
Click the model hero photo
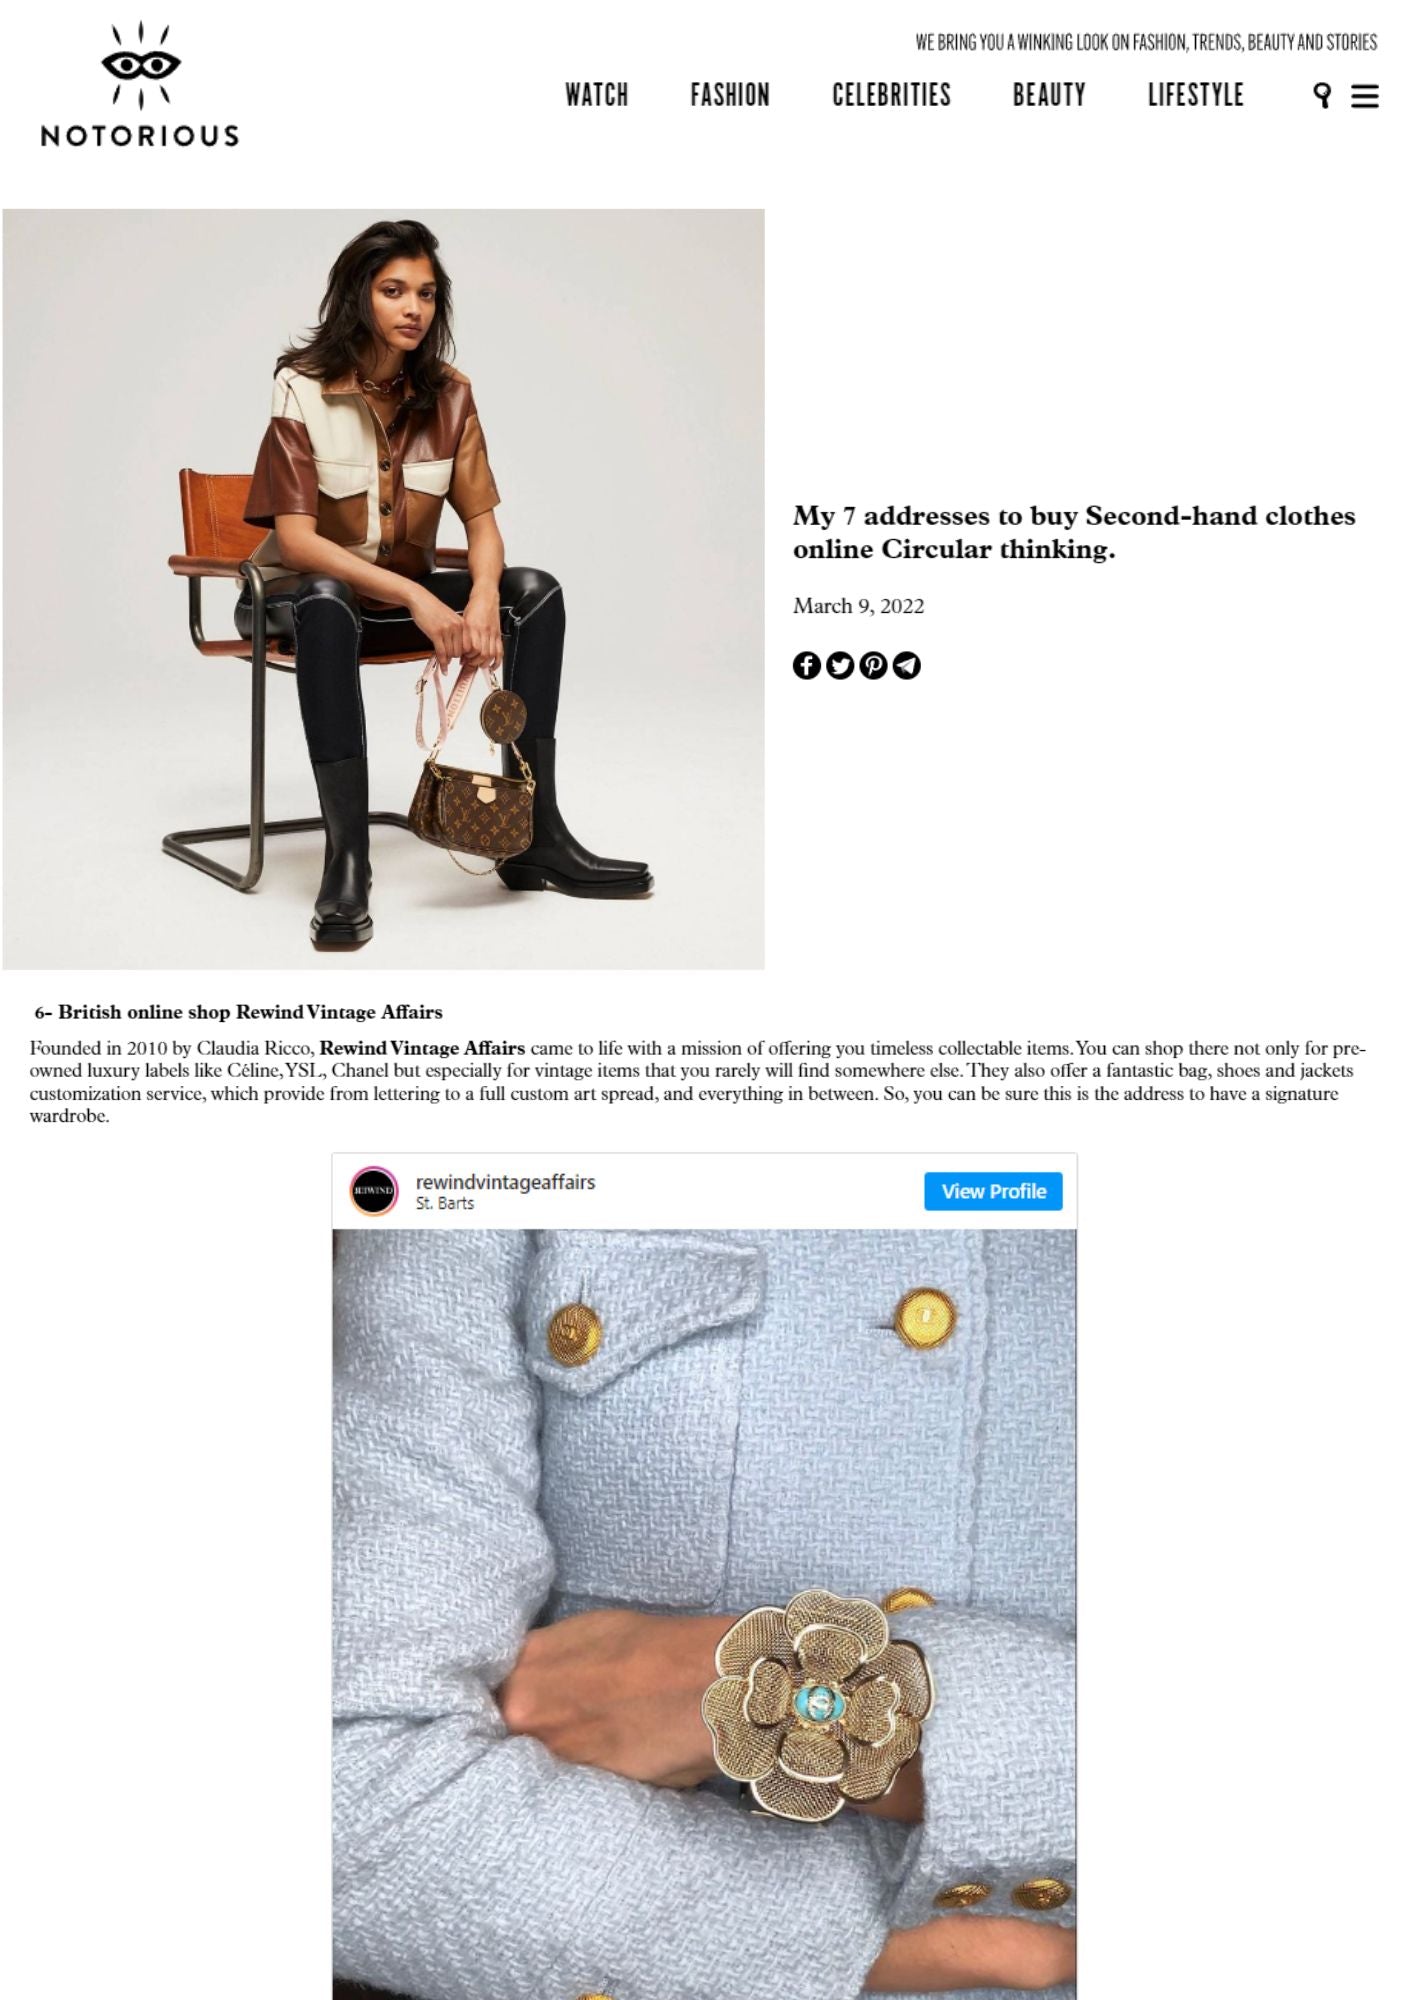click(383, 589)
